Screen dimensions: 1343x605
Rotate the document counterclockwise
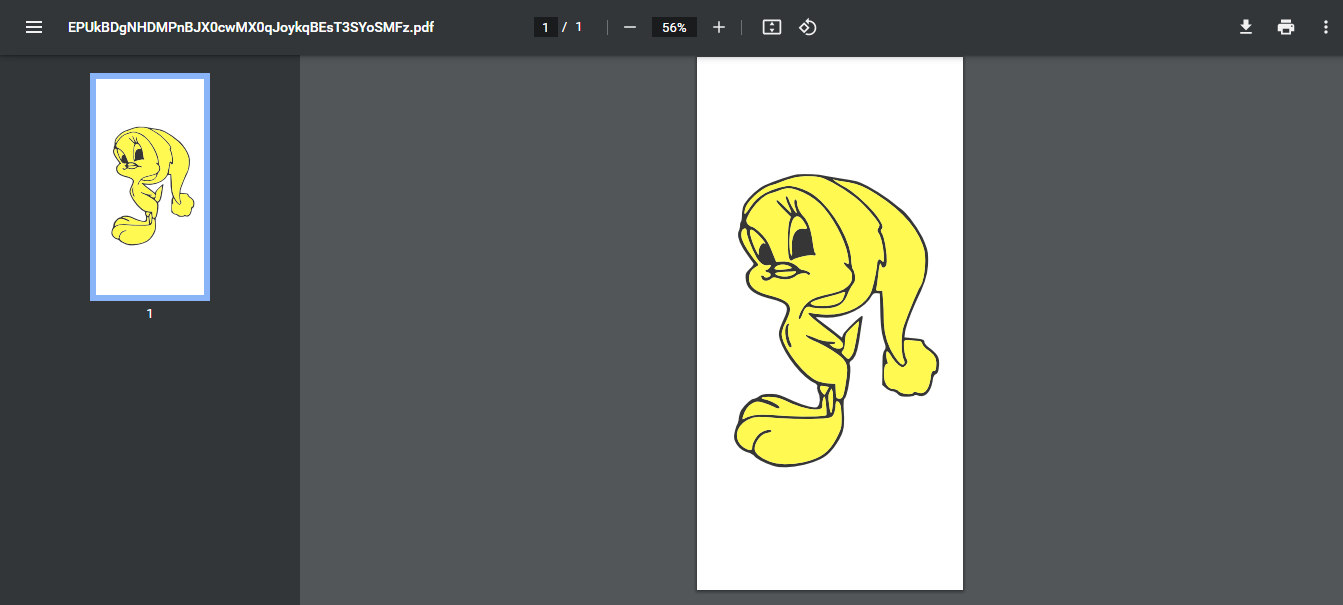(x=808, y=27)
